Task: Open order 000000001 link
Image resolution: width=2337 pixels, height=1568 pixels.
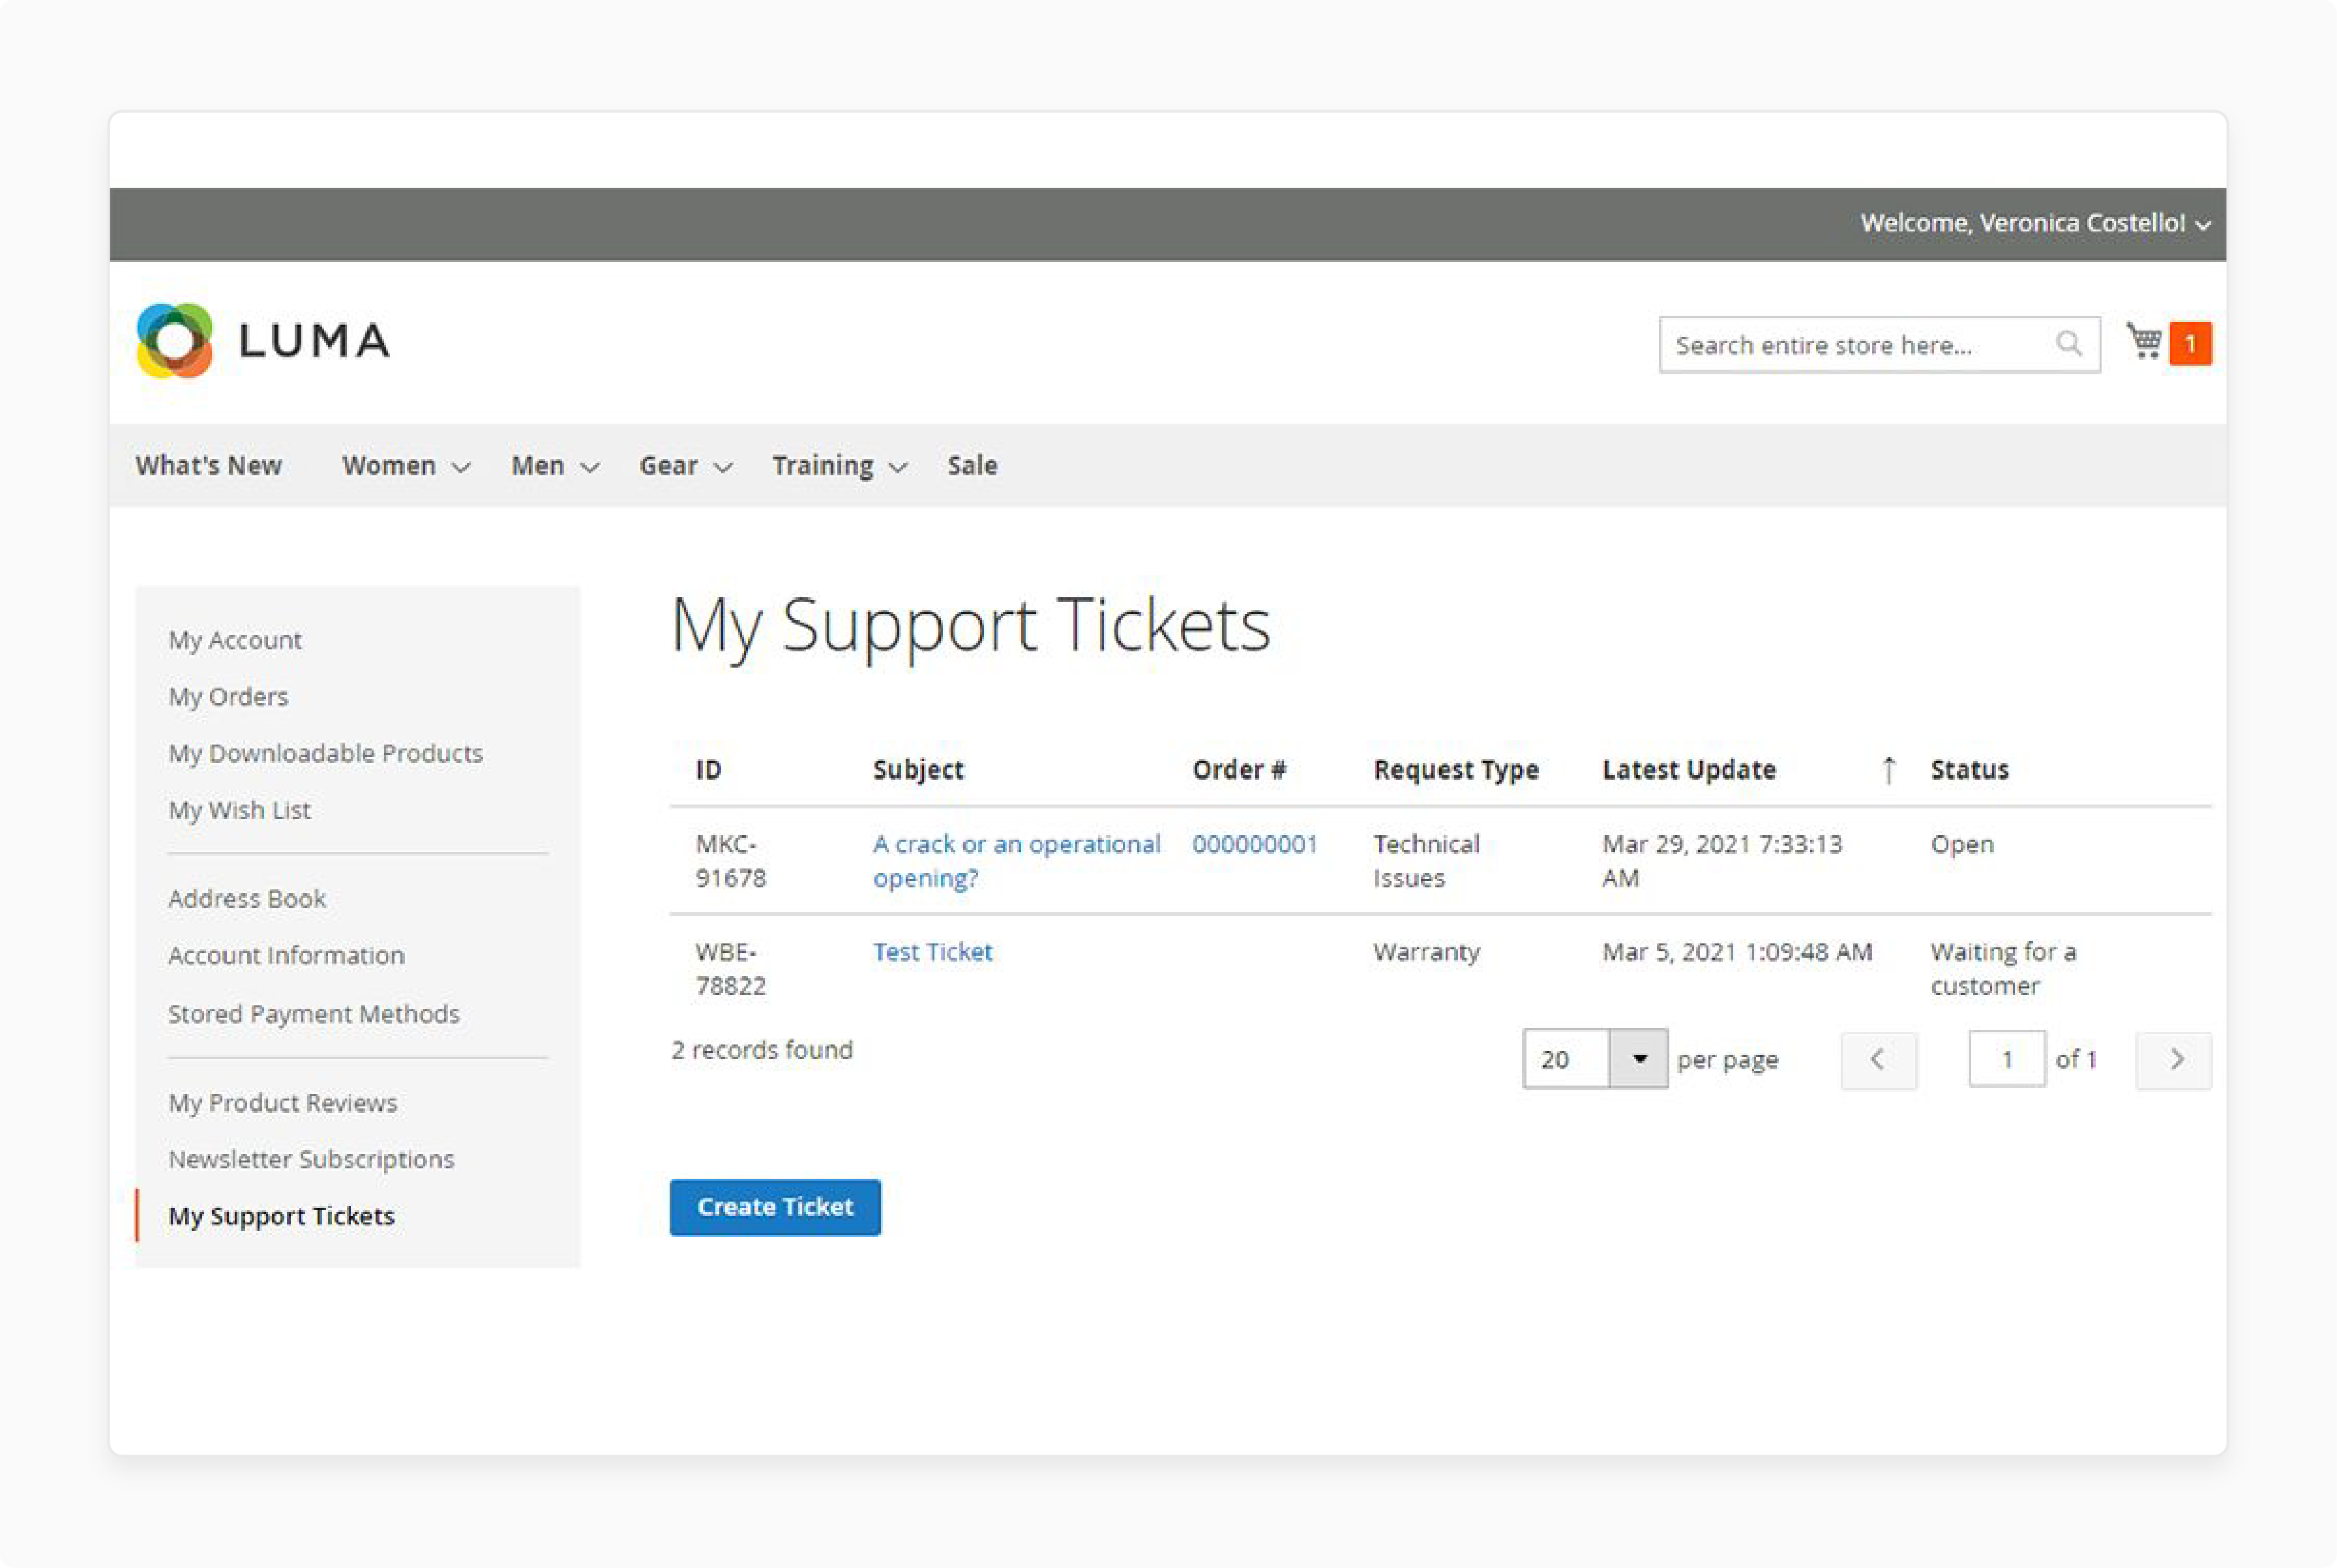Action: (x=1255, y=845)
